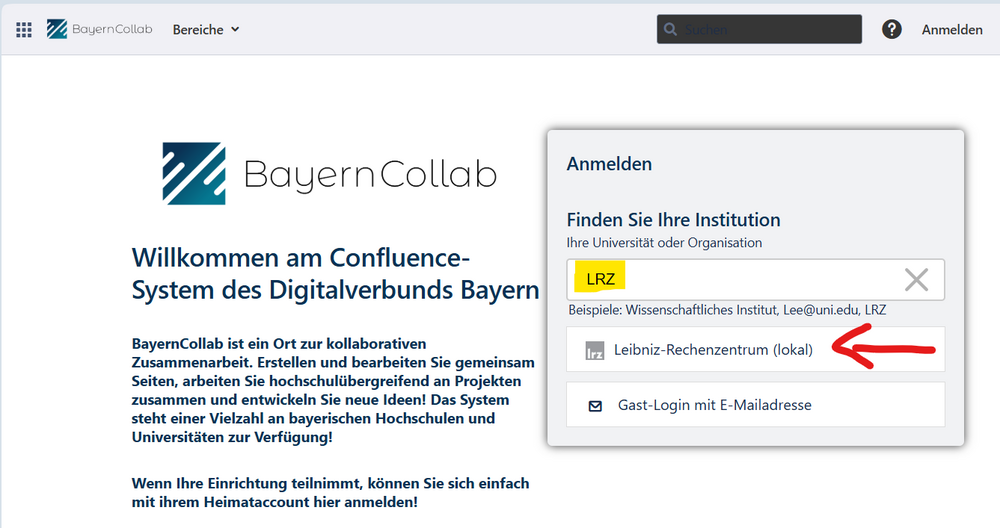Open the app switcher grid icon
The image size is (1000, 528).
point(24,29)
